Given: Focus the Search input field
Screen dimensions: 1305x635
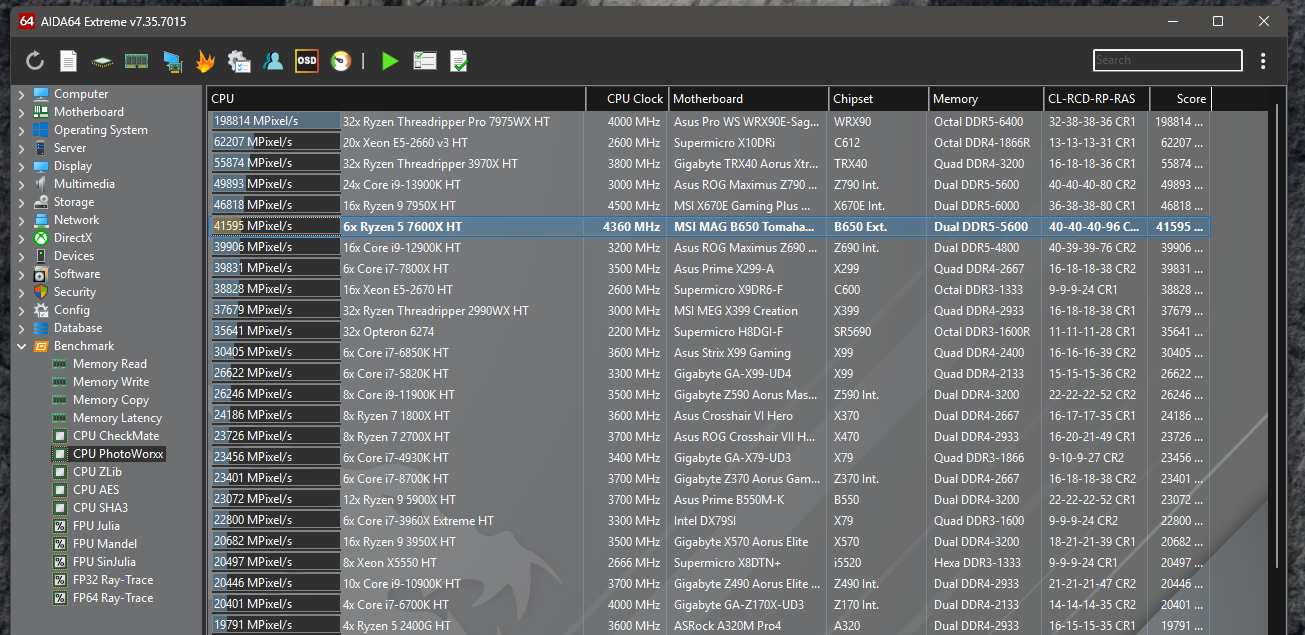Looking at the screenshot, I should click(1168, 60).
